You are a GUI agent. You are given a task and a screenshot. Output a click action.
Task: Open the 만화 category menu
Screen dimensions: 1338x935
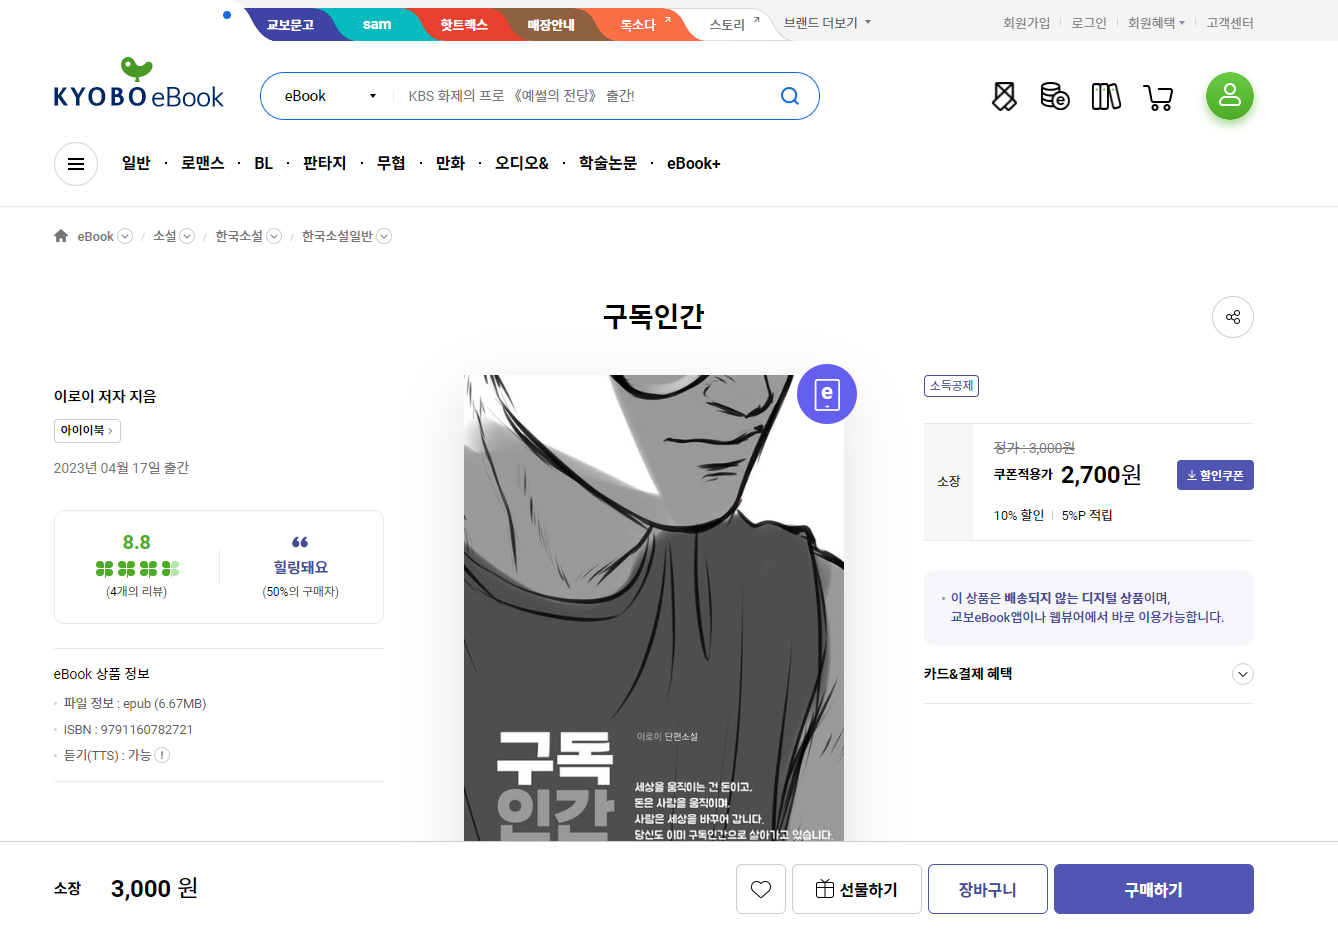450,163
